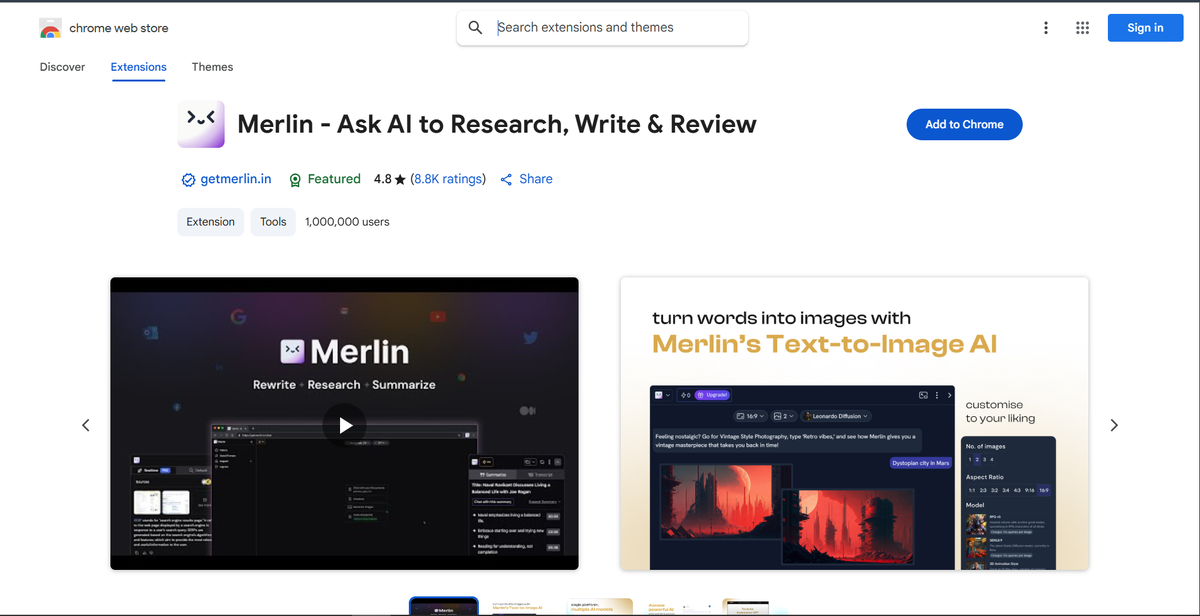Share this extension page
This screenshot has width=1200, height=616.
[x=526, y=179]
